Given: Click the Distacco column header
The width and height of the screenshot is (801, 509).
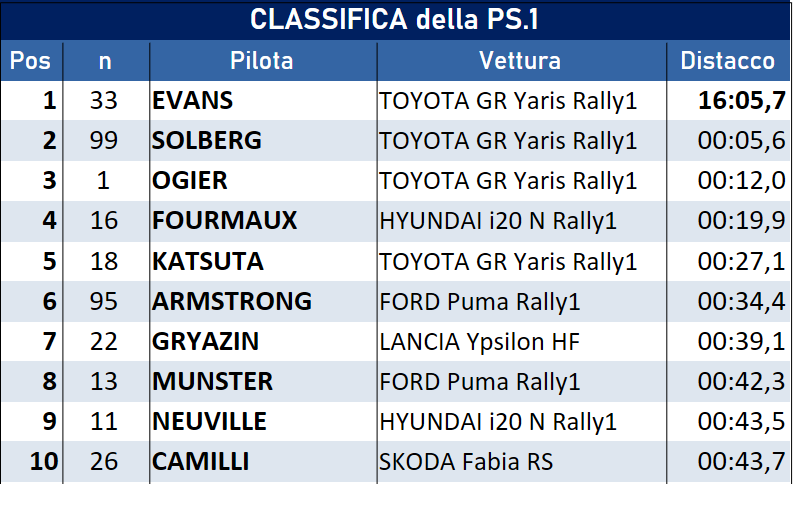Looking at the screenshot, I should (x=727, y=60).
